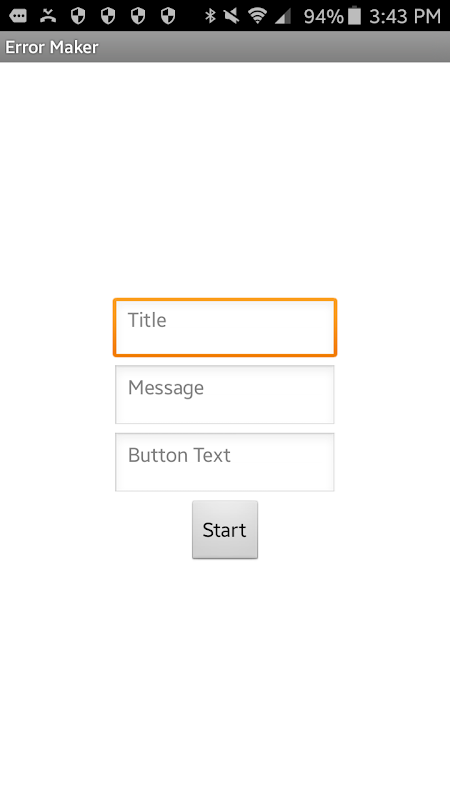
Task: Tap the Error Maker app title
Action: (52, 47)
